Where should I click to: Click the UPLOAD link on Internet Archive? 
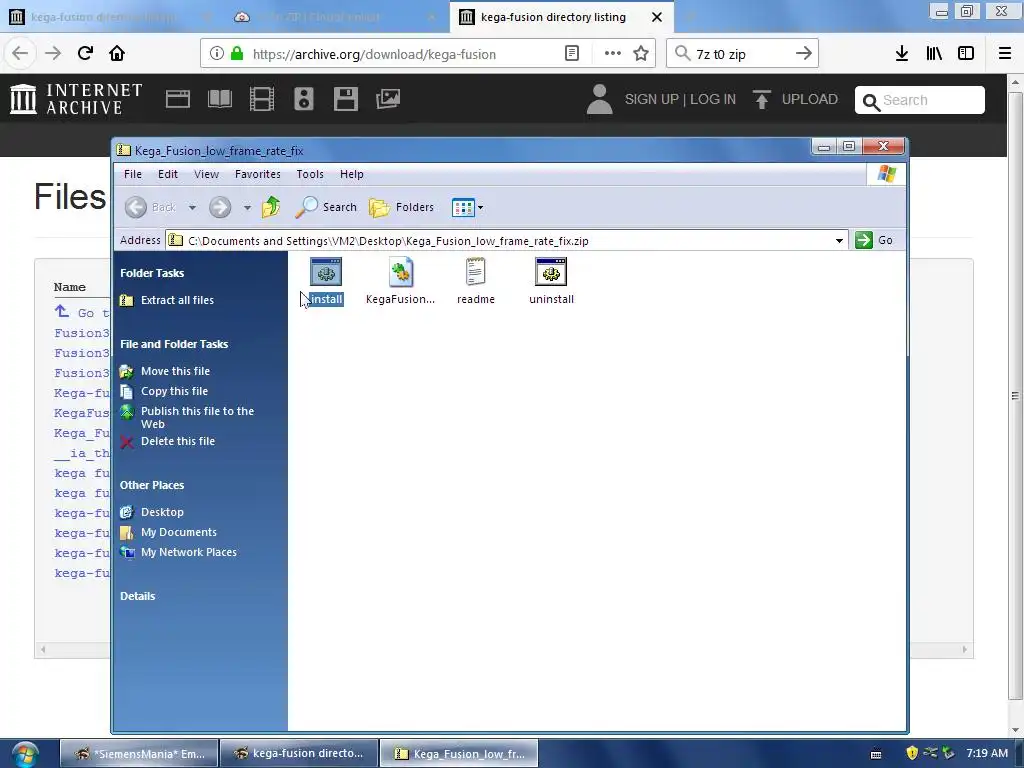(x=795, y=99)
